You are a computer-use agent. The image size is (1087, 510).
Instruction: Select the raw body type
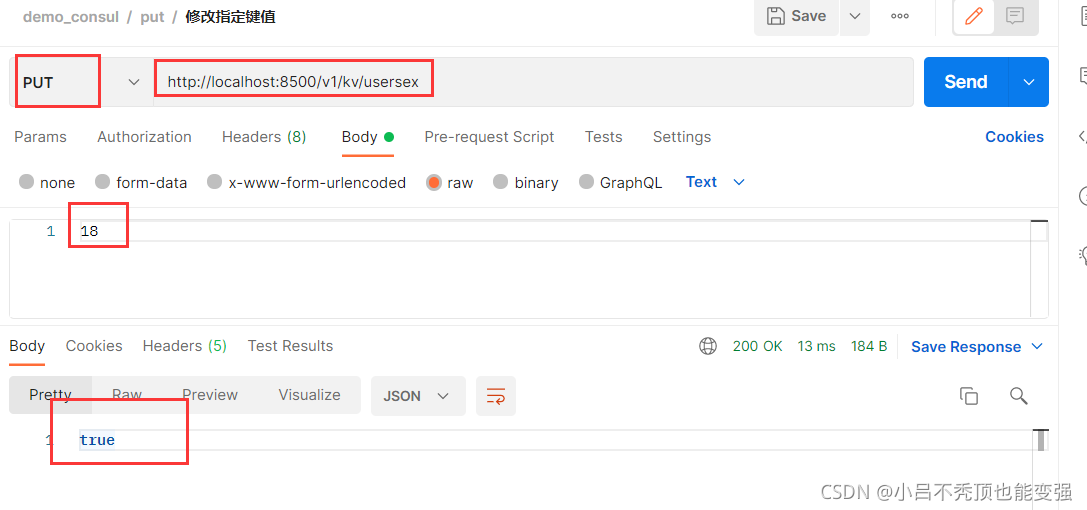point(450,182)
